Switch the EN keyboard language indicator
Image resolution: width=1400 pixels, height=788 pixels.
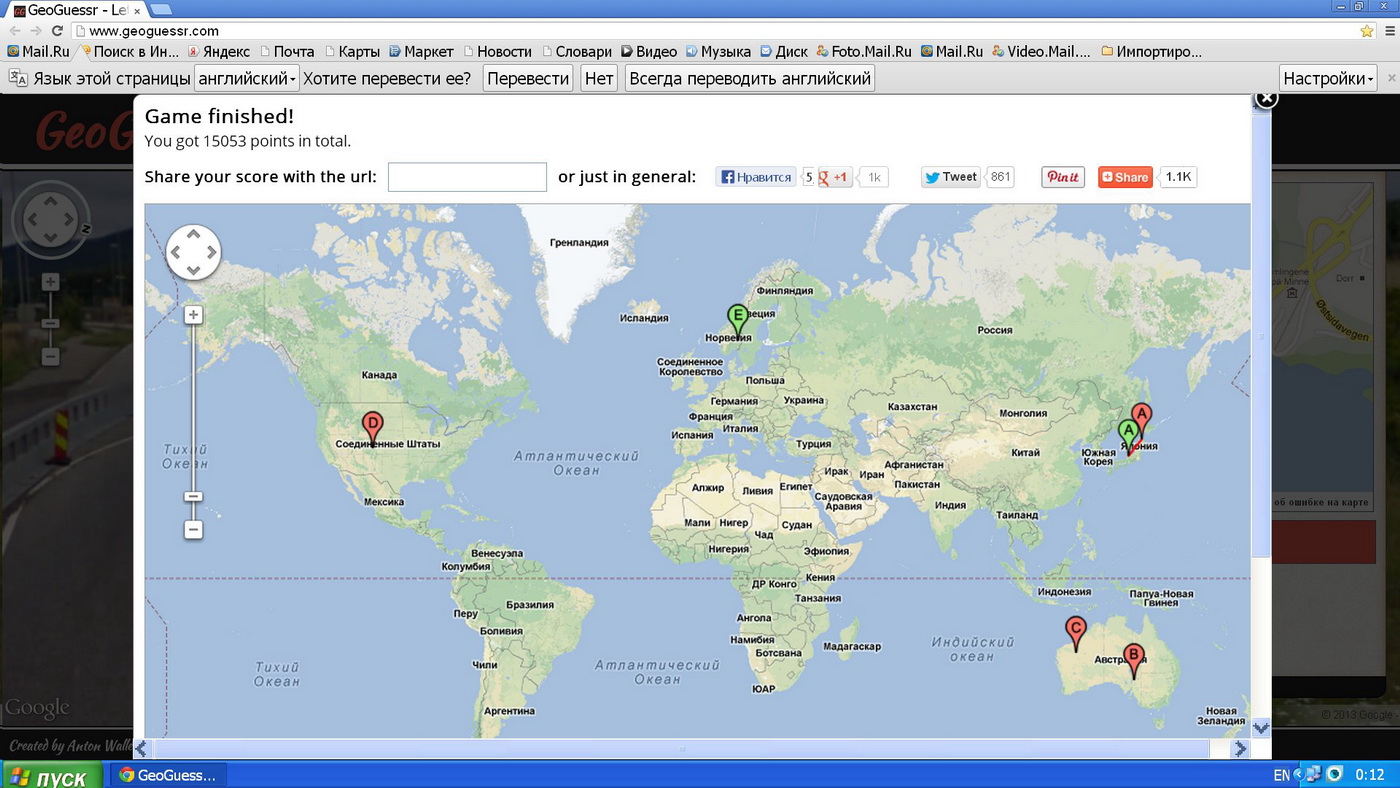(1281, 775)
